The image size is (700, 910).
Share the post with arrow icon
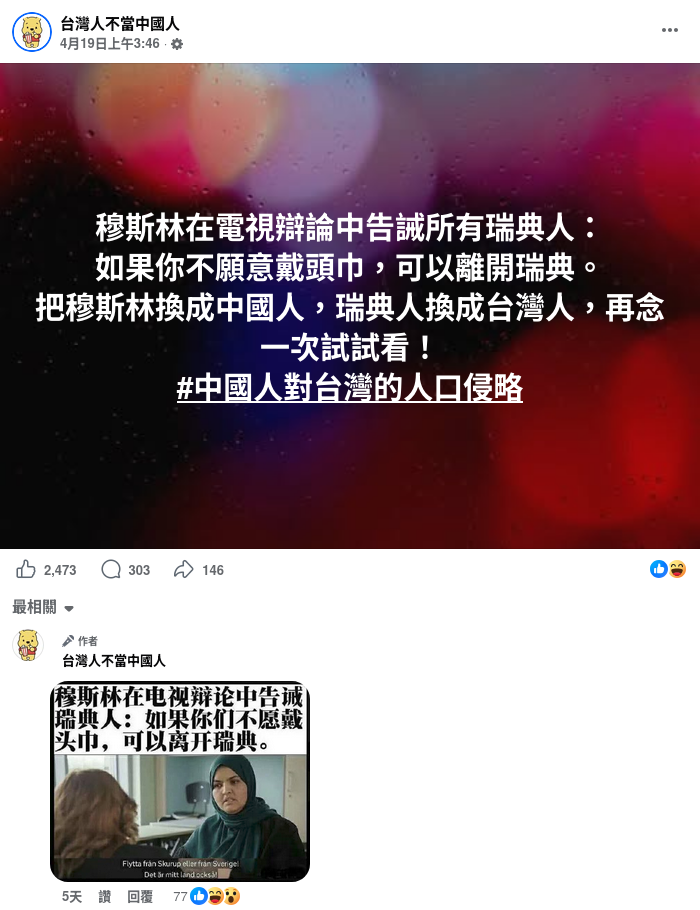pyautogui.click(x=183, y=569)
